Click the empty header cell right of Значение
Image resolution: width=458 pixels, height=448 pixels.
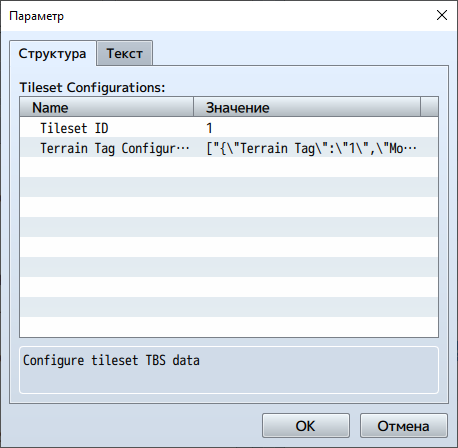(429, 107)
